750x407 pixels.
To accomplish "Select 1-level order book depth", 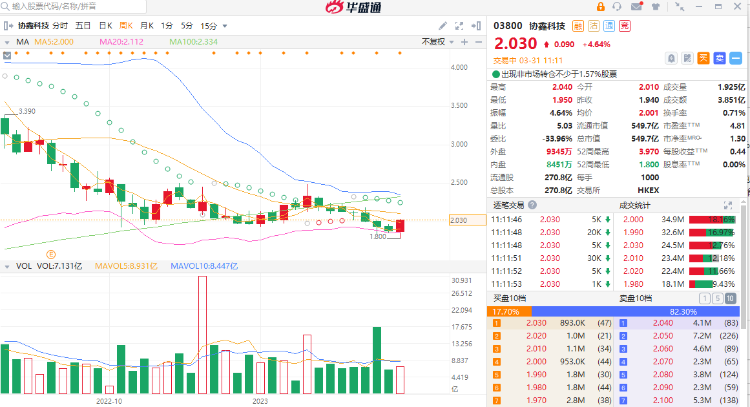I will (705, 298).
